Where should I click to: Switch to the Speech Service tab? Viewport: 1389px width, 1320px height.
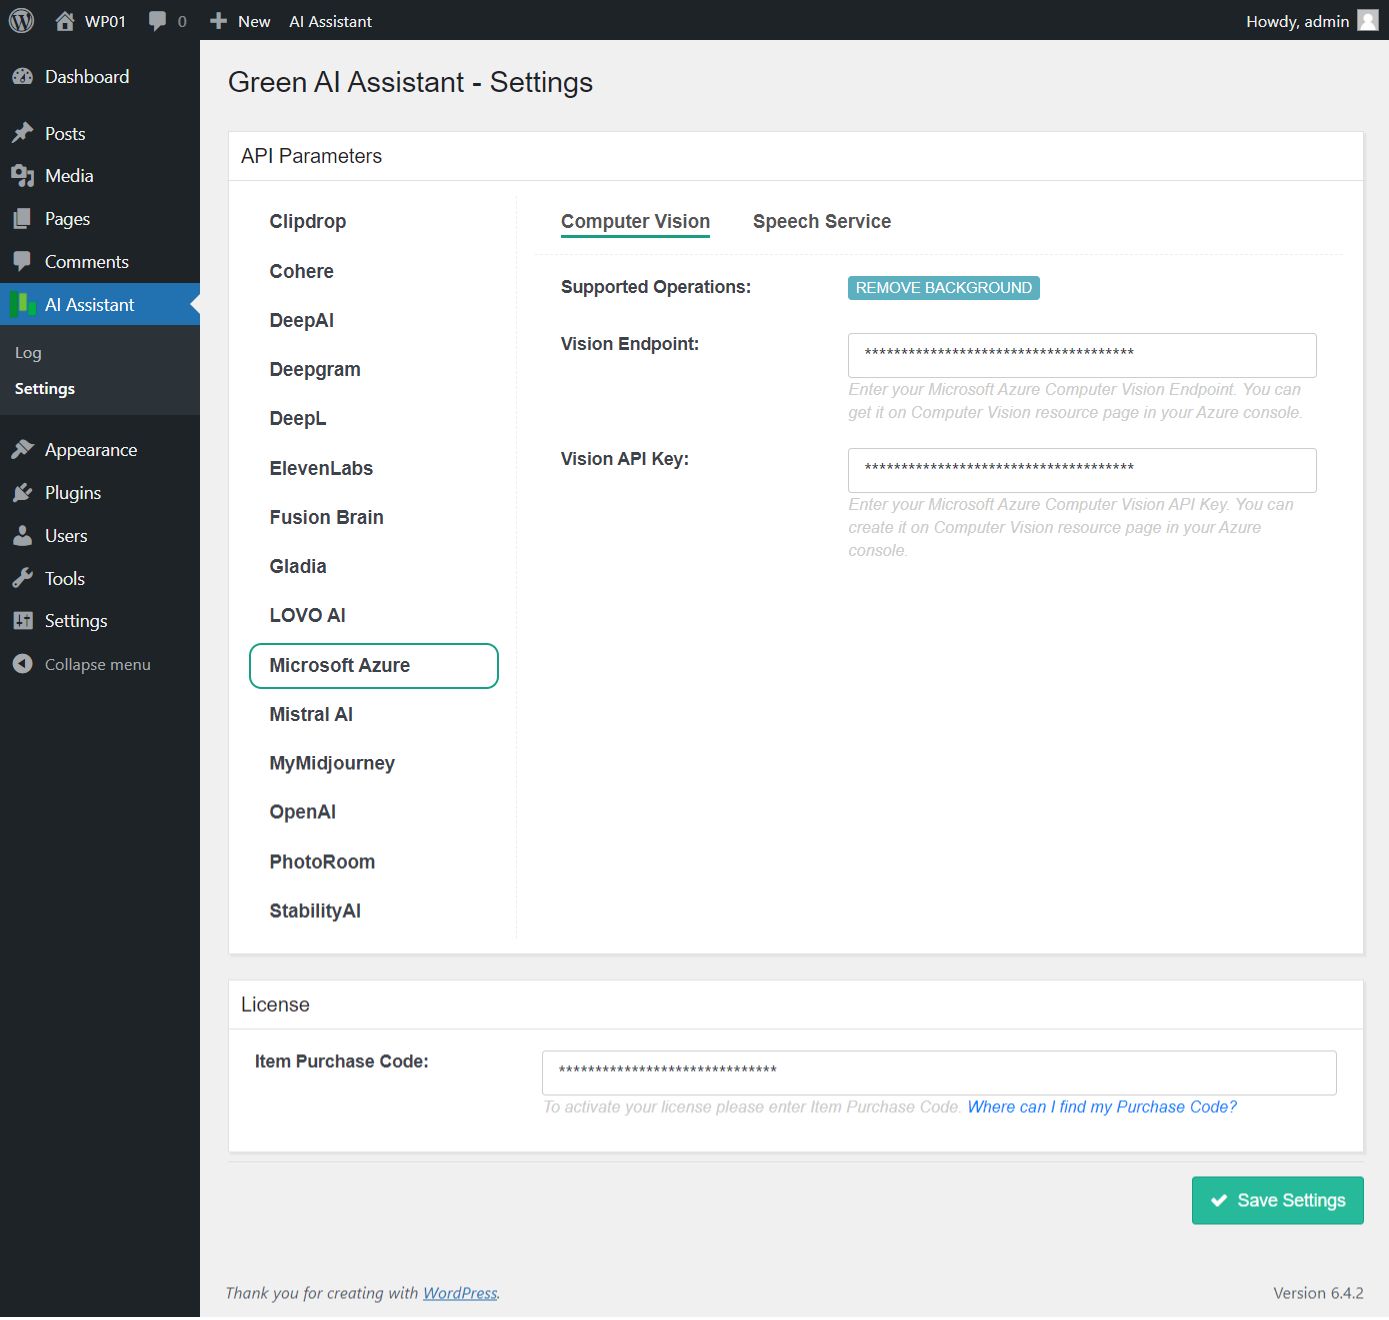pos(821,222)
